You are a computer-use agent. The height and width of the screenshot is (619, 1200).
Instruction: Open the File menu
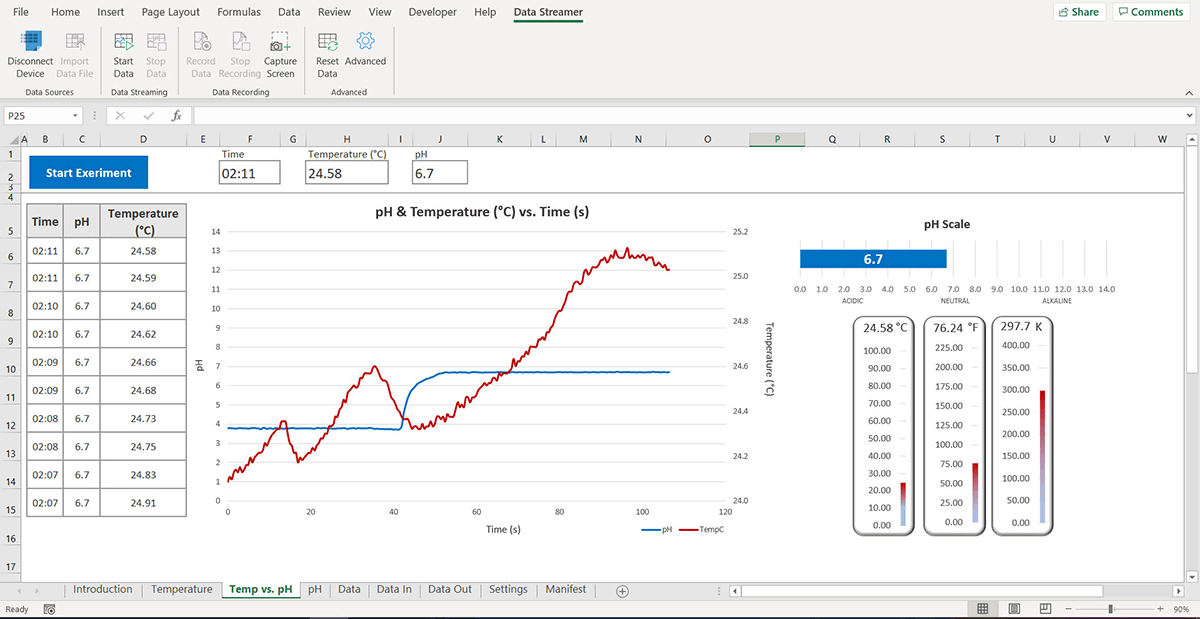click(x=21, y=12)
